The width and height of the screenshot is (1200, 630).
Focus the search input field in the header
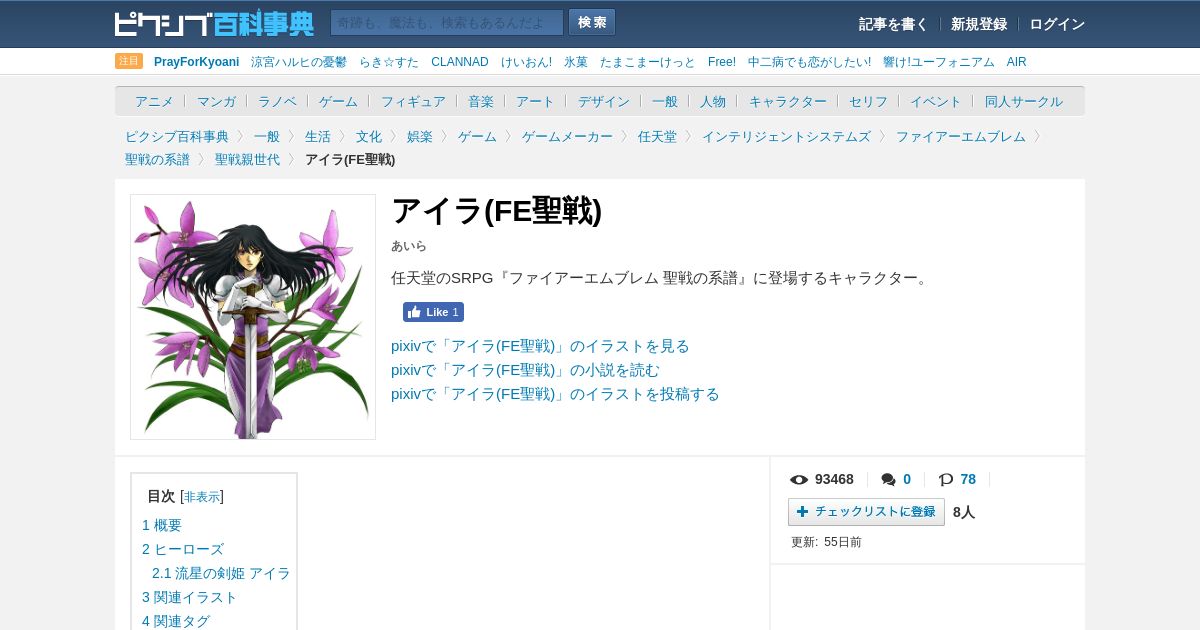tap(447, 23)
